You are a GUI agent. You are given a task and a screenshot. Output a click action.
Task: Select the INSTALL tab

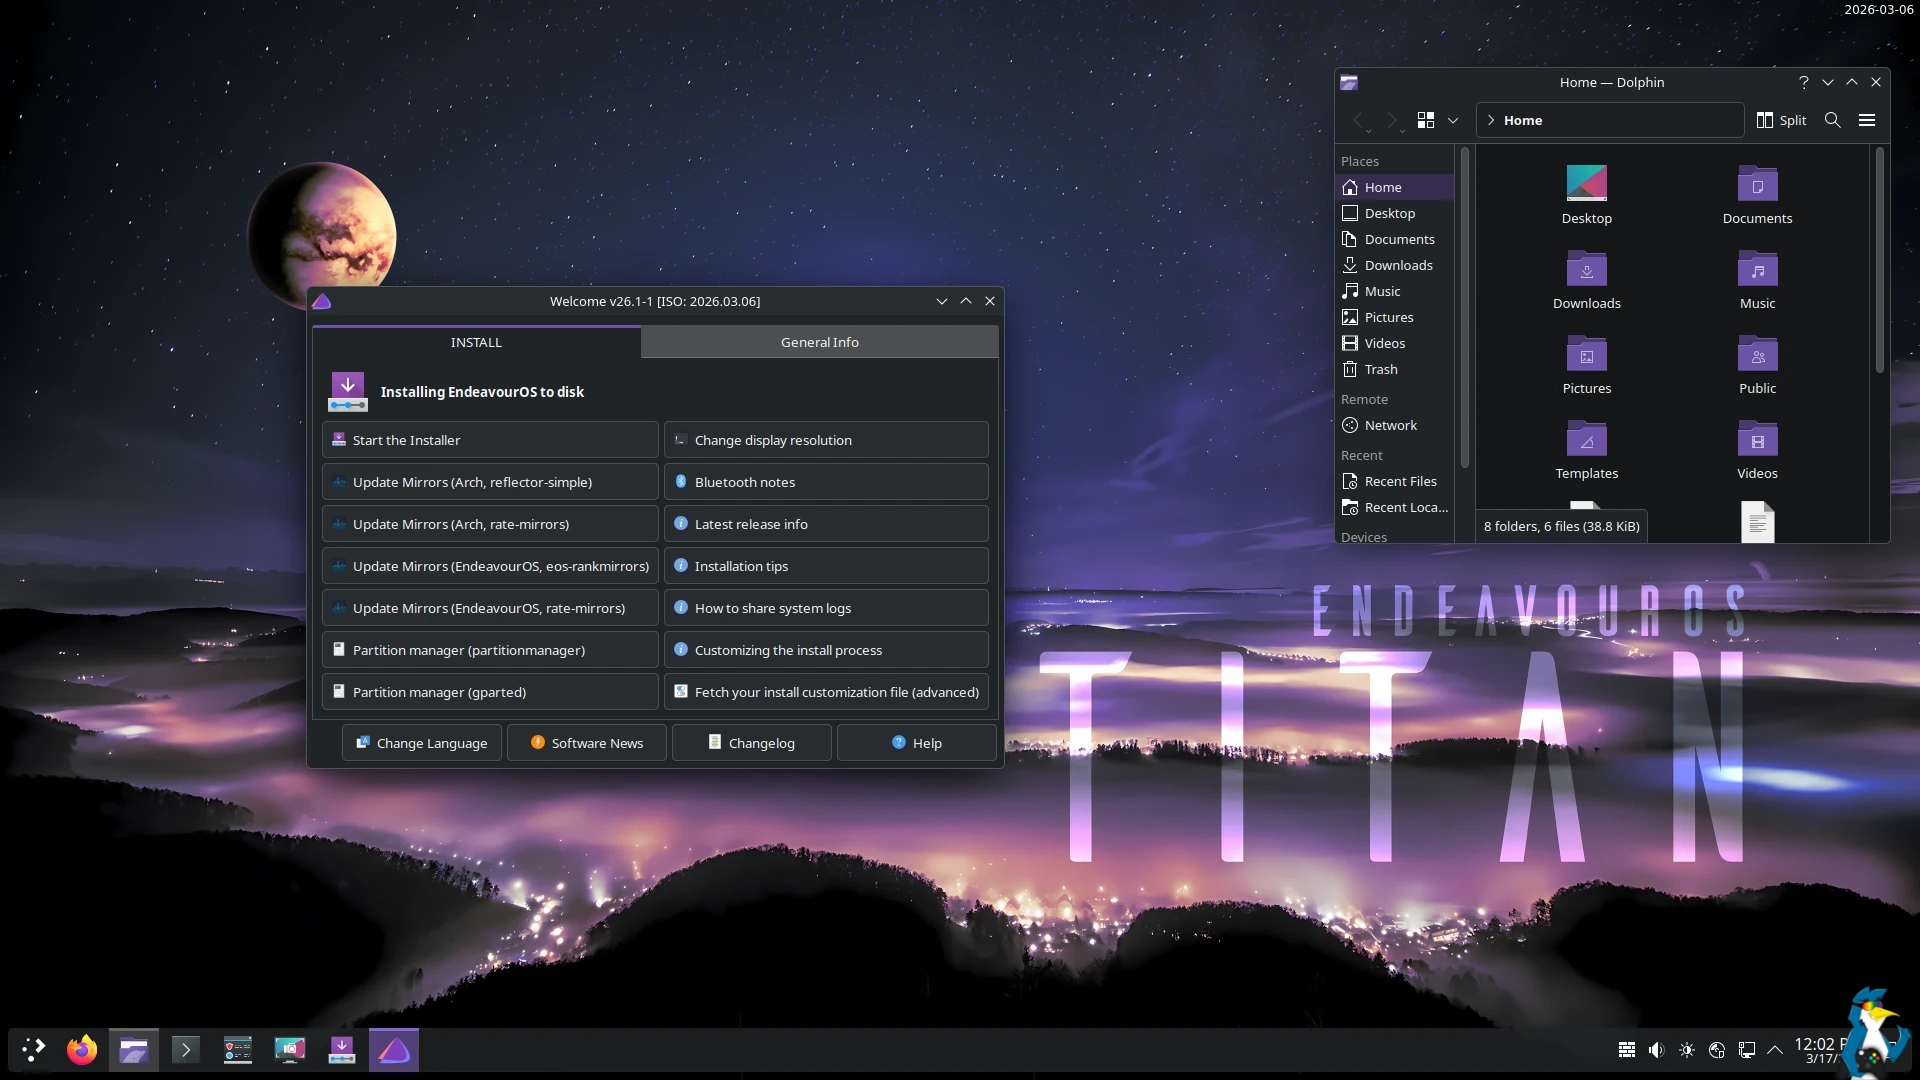(x=476, y=342)
